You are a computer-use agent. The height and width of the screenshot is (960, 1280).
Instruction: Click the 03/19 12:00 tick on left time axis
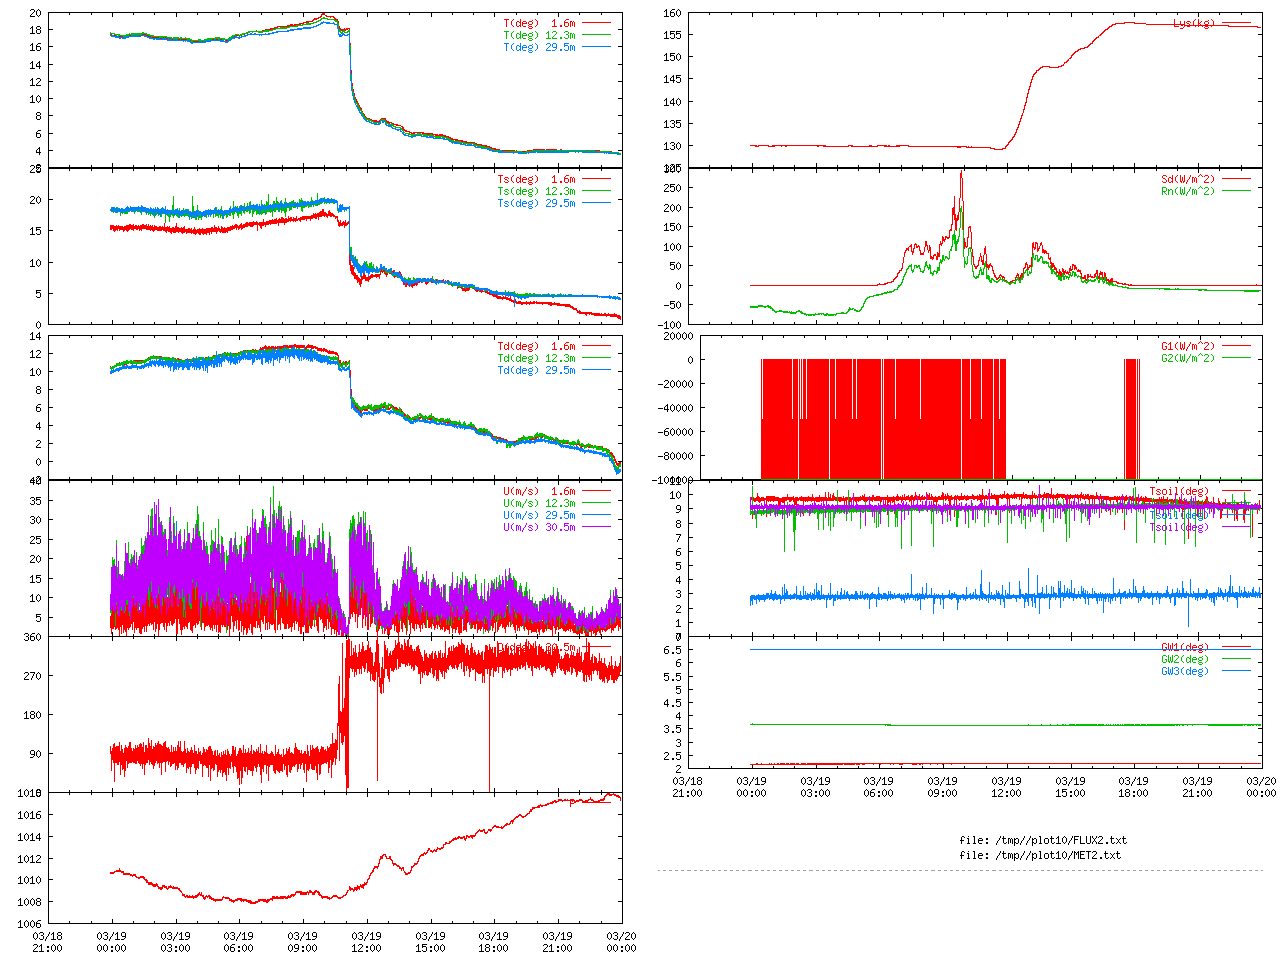pos(366,942)
